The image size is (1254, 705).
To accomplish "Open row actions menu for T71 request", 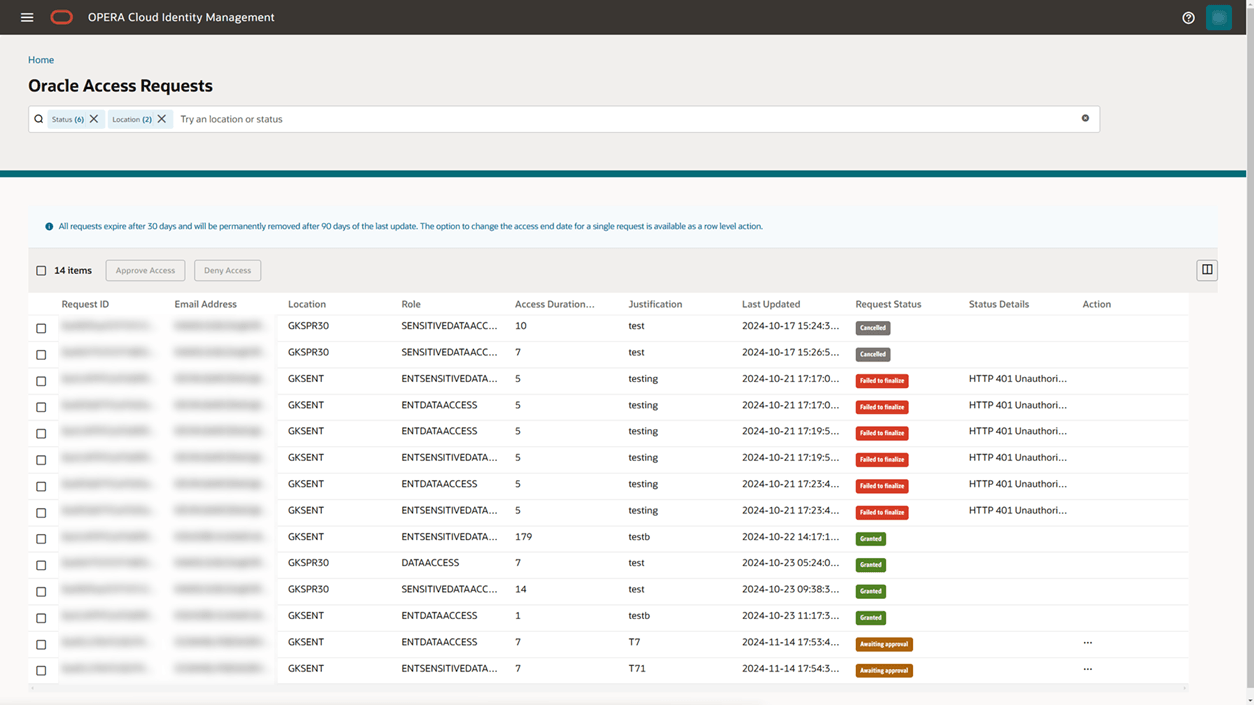I will pos(1088,668).
